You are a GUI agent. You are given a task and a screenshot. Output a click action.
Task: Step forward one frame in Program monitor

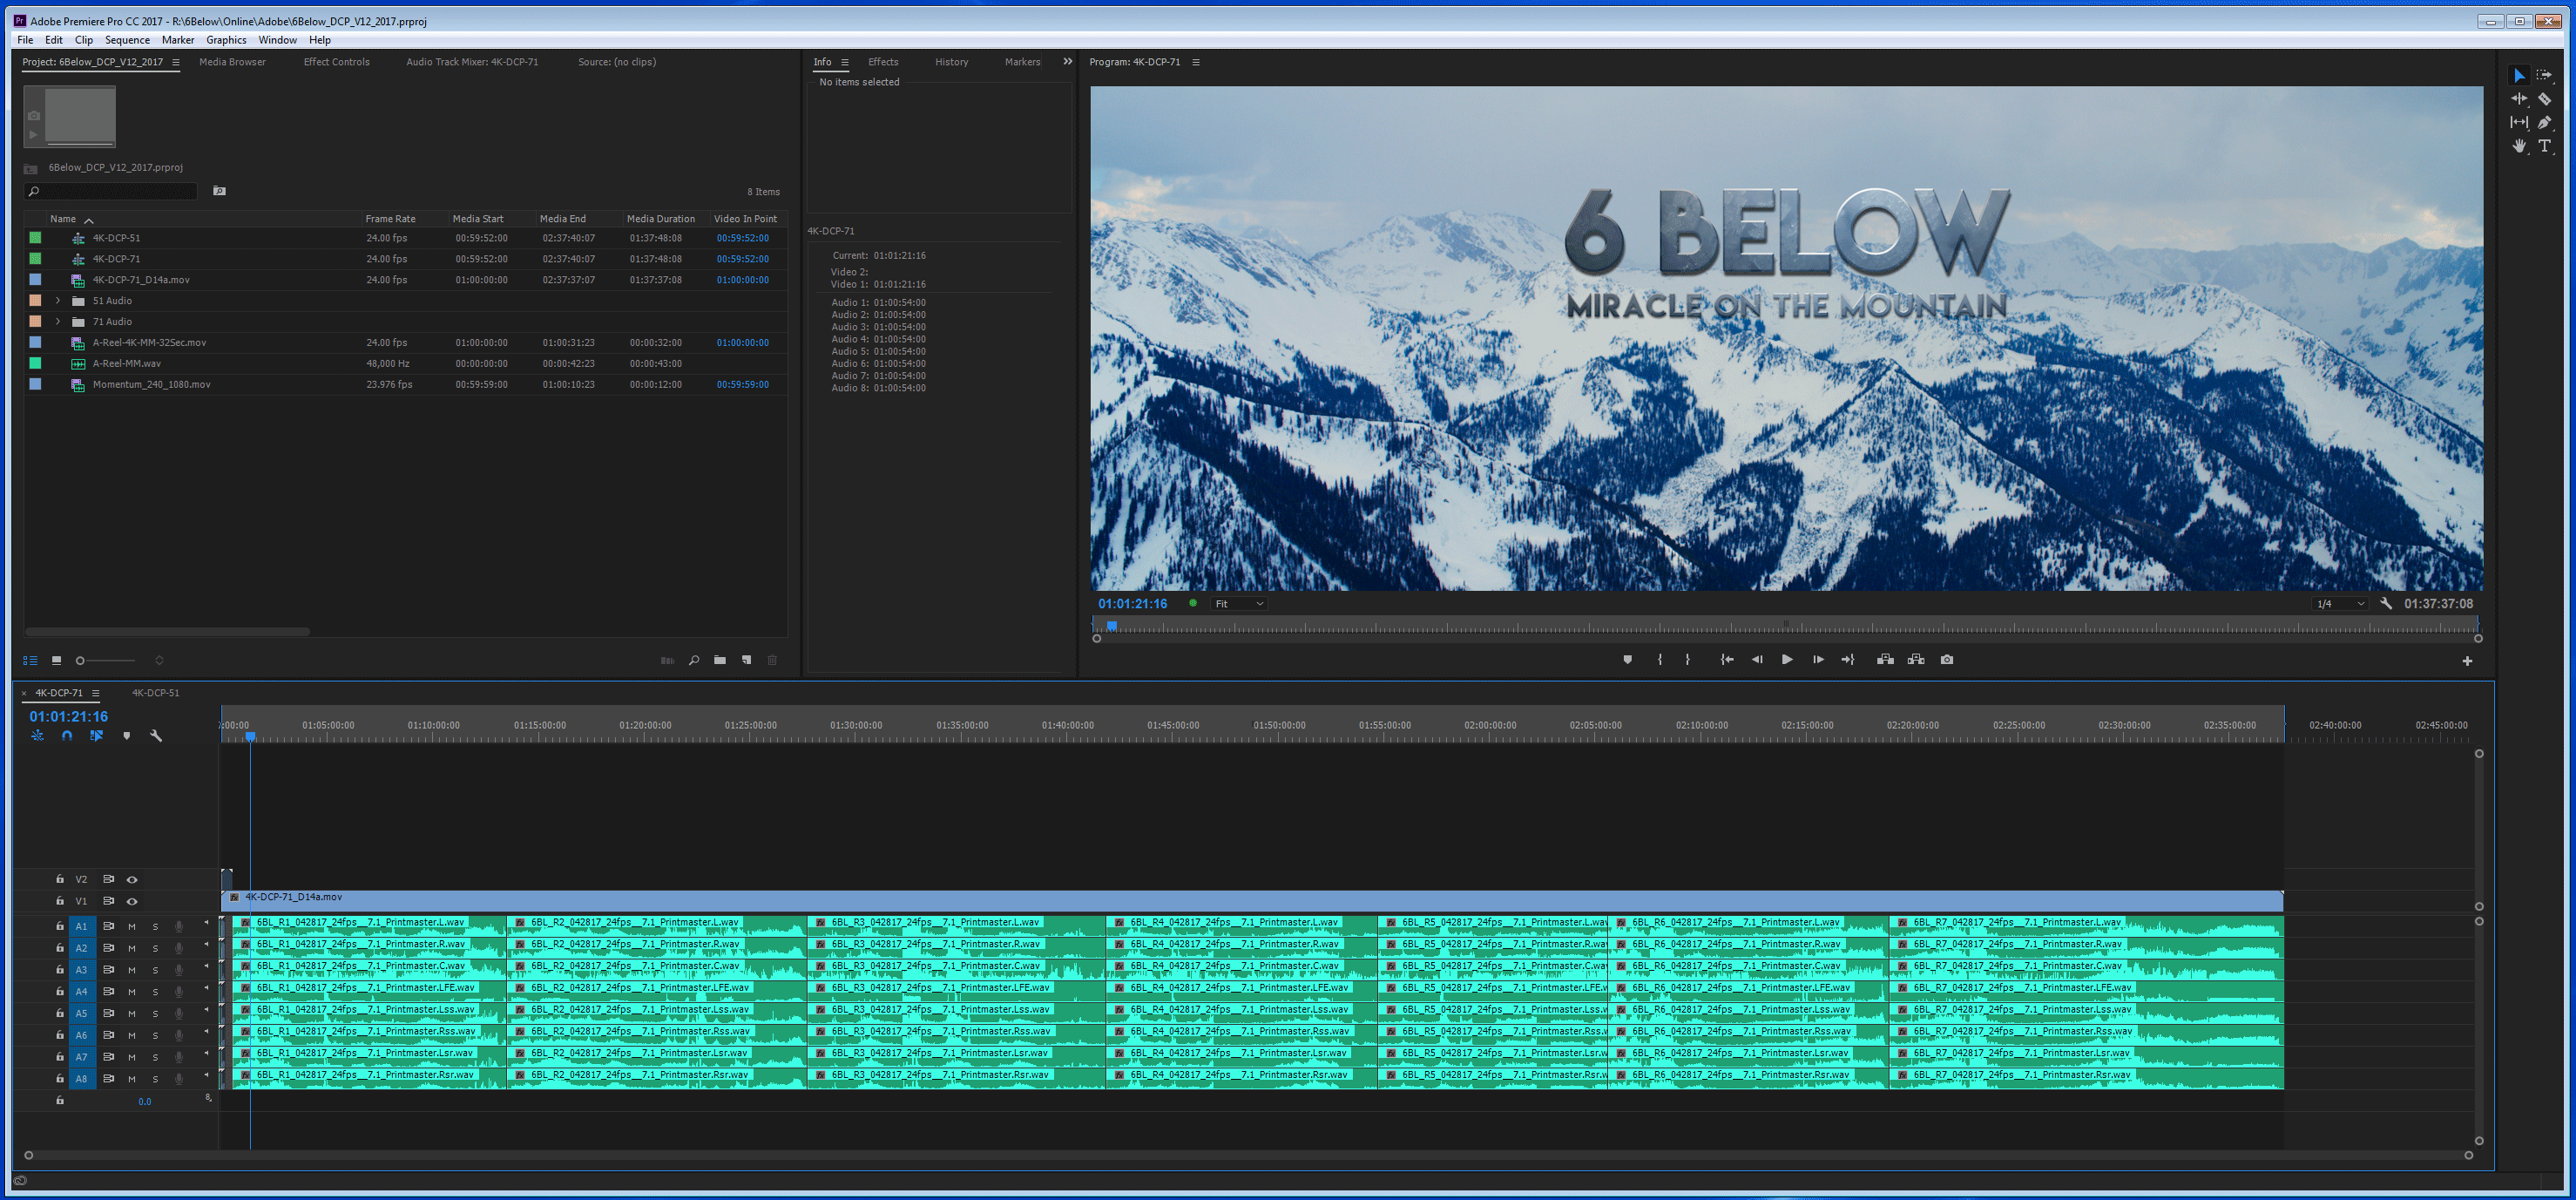[x=1818, y=660]
